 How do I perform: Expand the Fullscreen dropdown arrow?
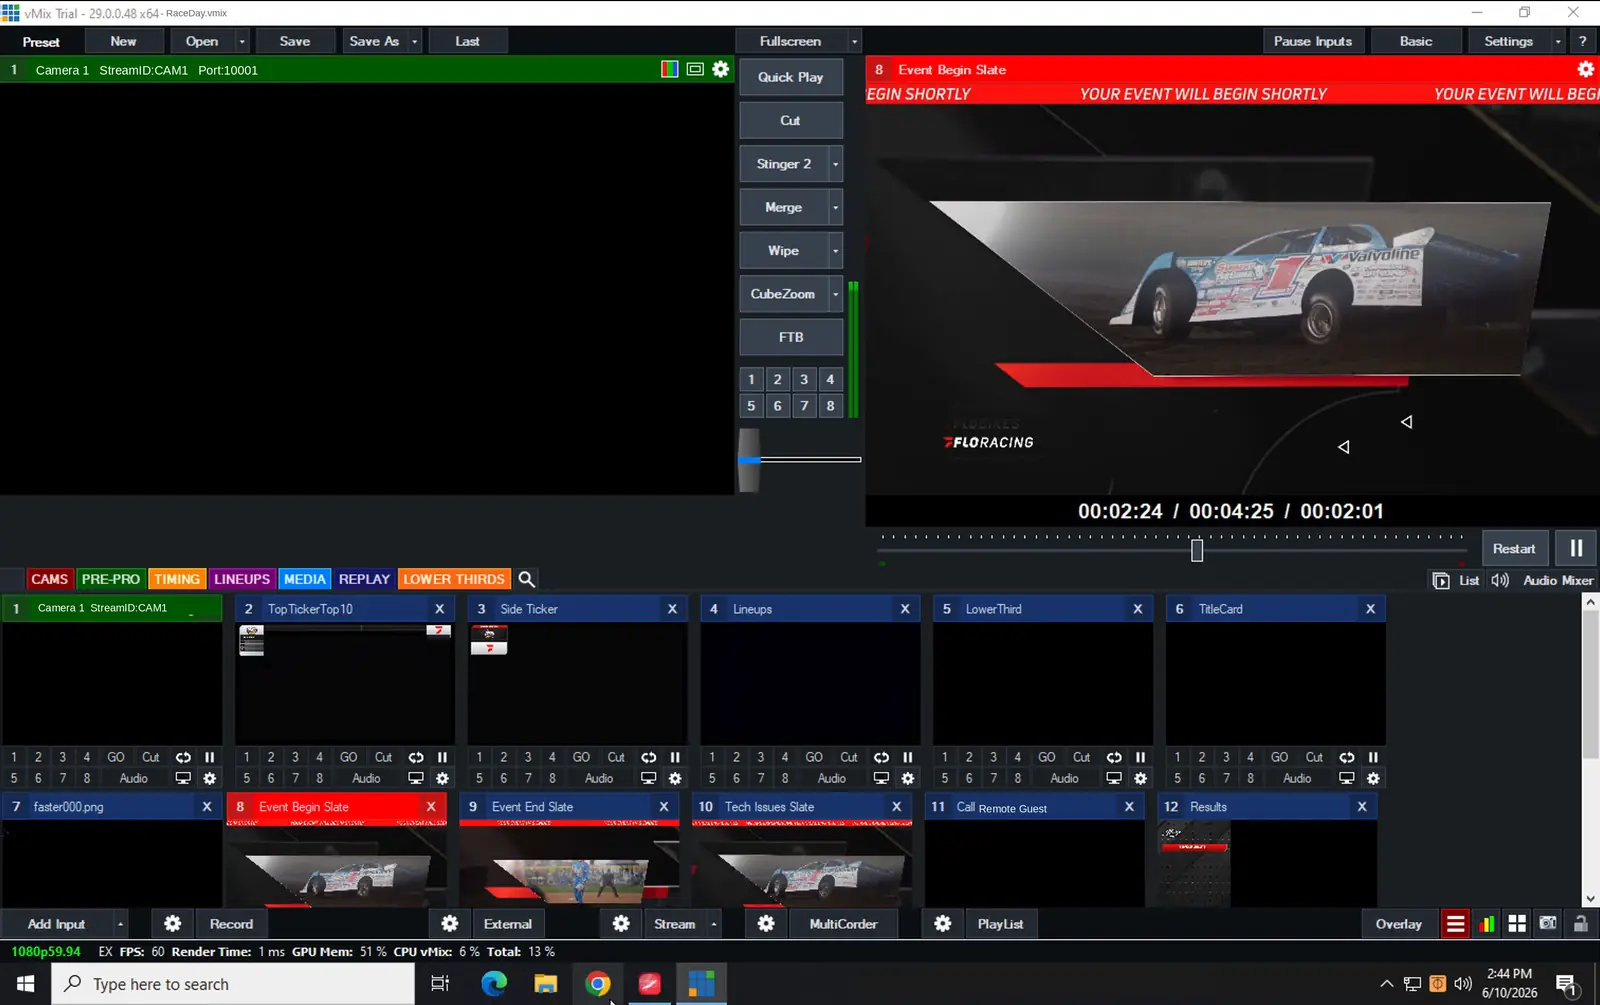click(854, 41)
